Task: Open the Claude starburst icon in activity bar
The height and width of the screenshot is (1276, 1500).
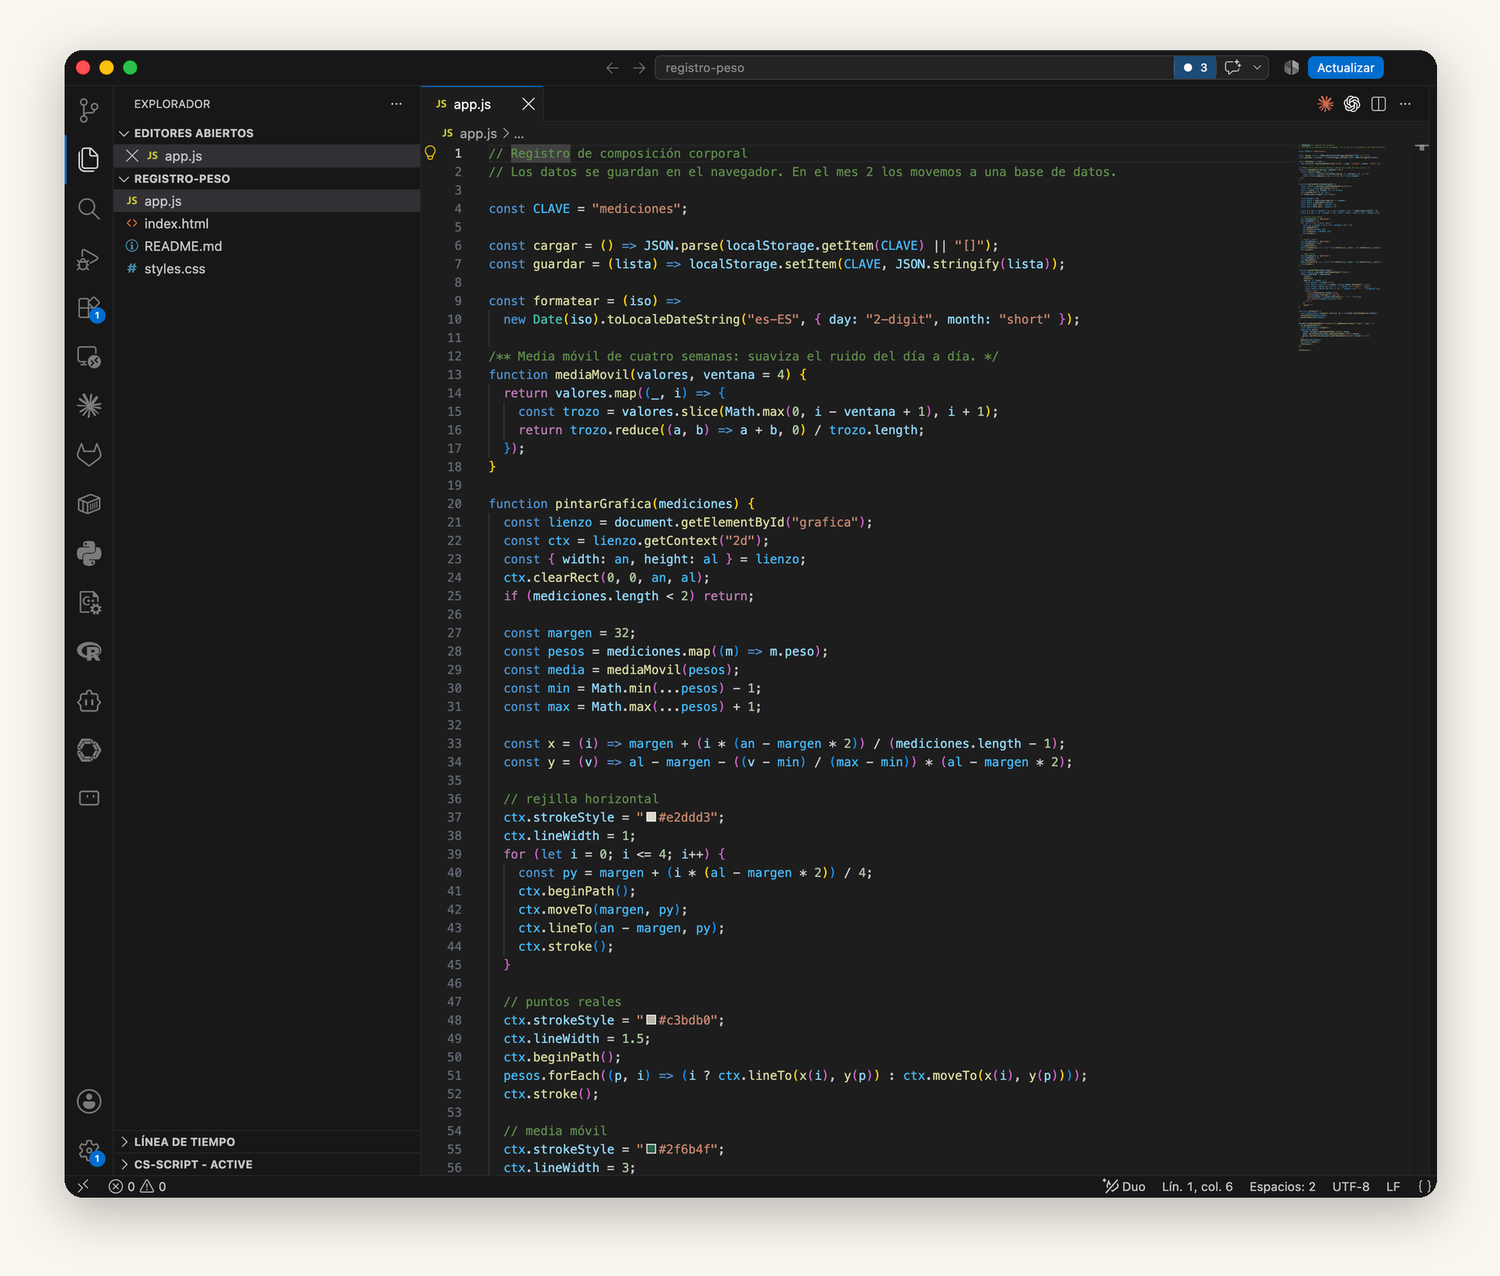Action: coord(89,405)
